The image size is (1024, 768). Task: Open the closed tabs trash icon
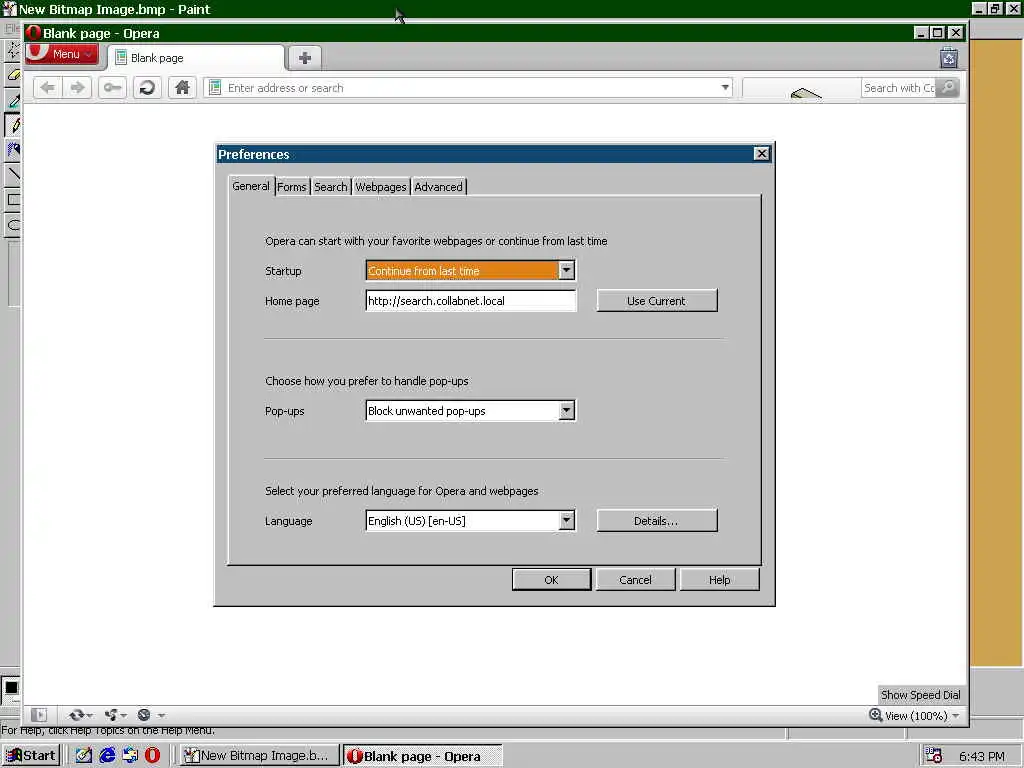click(949, 58)
